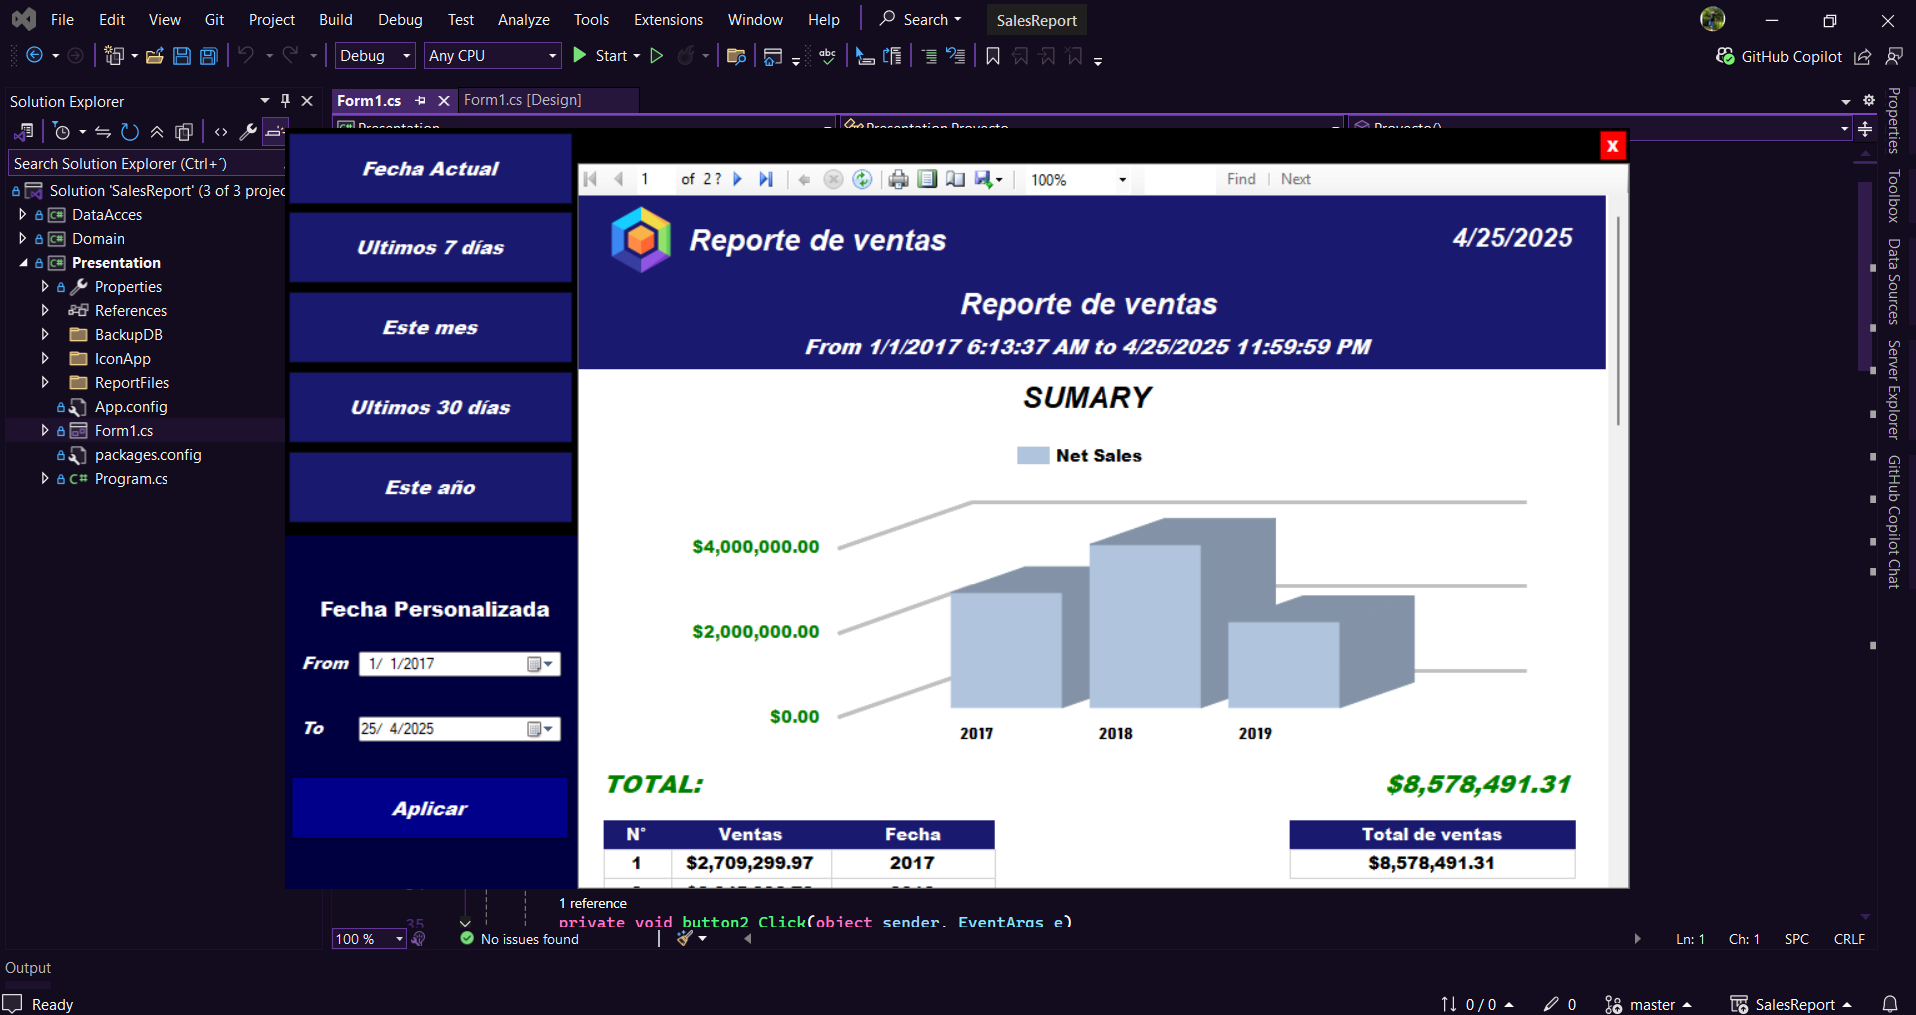1916x1015 pixels.
Task: Pin the Form1.cs tab
Action: (421, 101)
